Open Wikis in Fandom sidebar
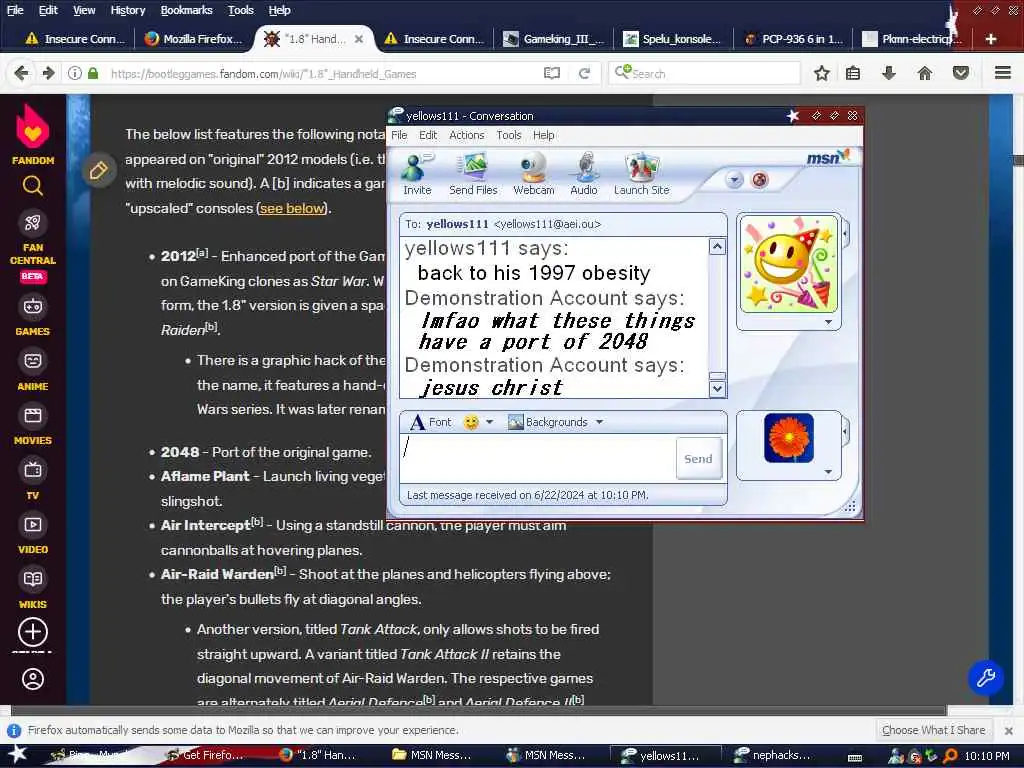 [33, 588]
